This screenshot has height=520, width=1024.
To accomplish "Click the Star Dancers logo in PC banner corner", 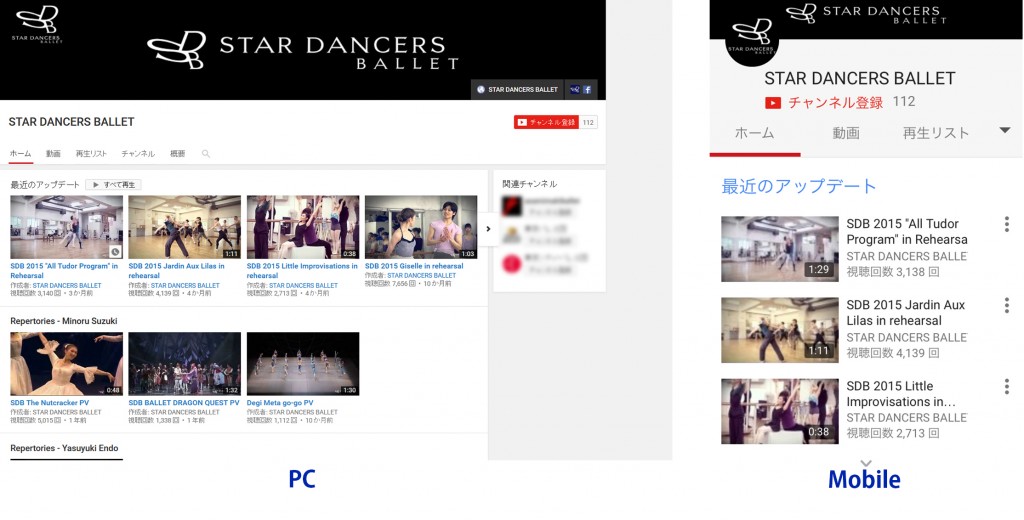I will click(x=36, y=22).
